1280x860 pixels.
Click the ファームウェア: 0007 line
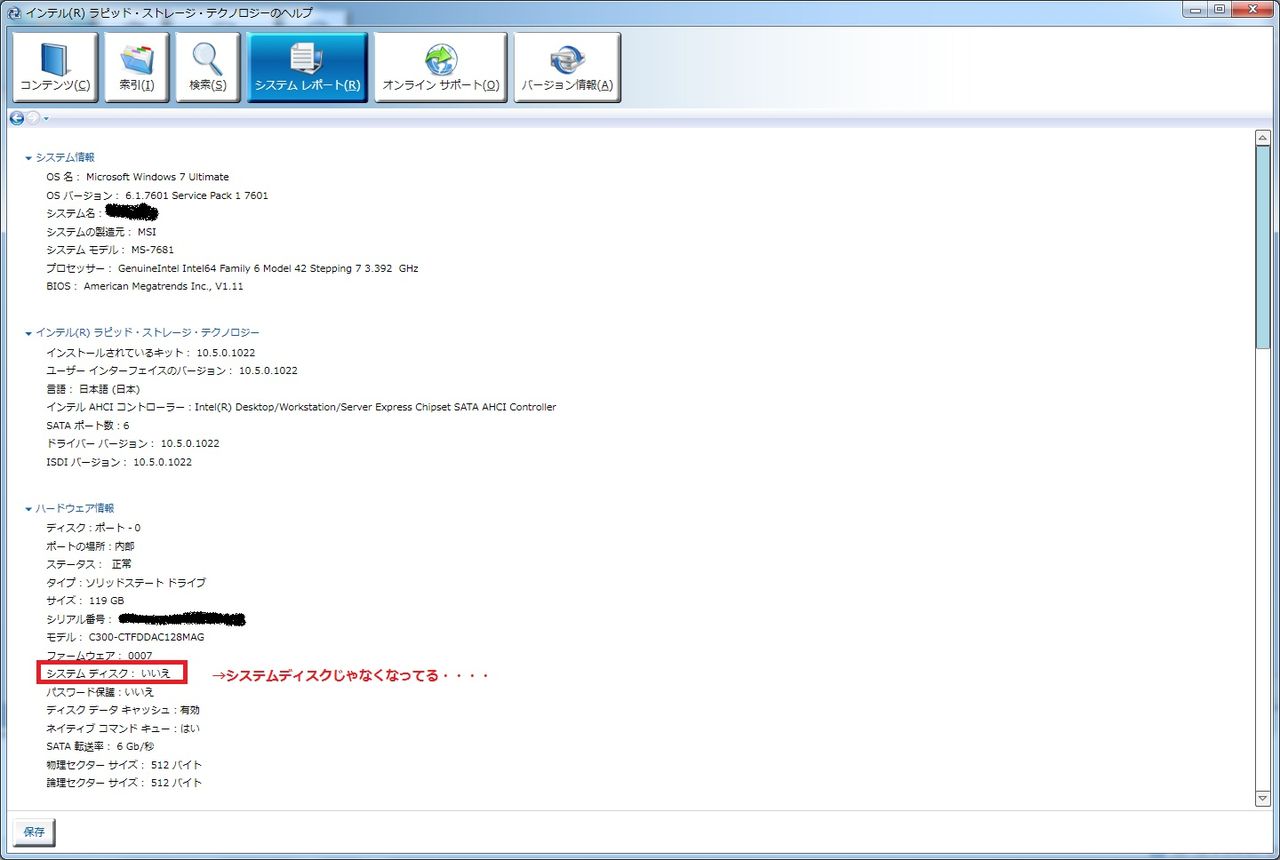[99, 656]
